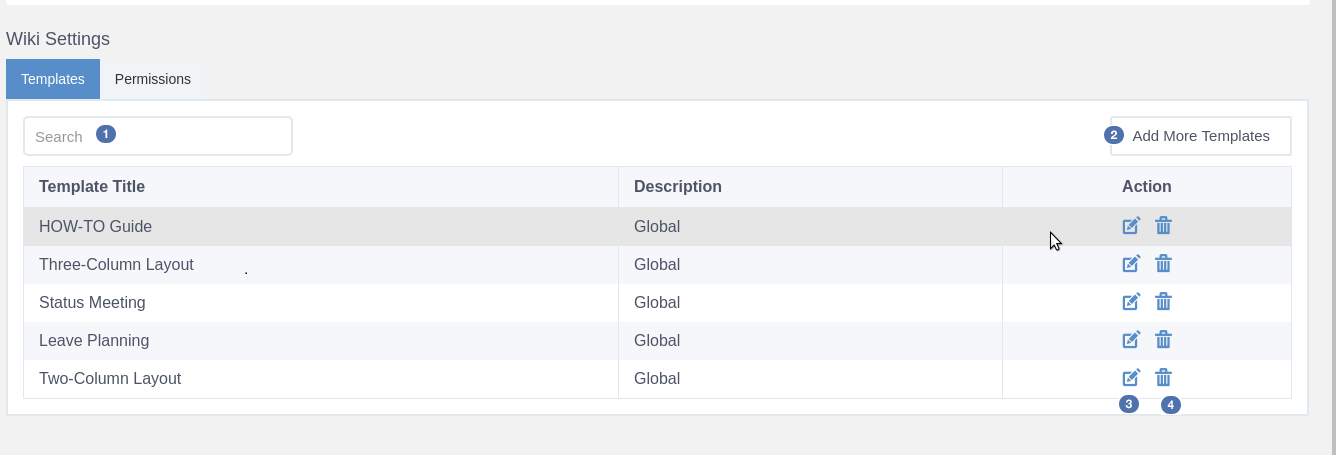The image size is (1336, 455).
Task: Focus the template Search field
Action: (158, 136)
